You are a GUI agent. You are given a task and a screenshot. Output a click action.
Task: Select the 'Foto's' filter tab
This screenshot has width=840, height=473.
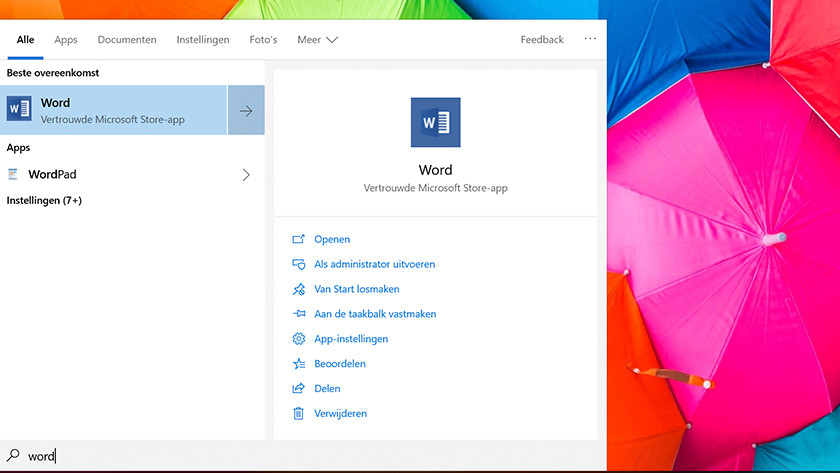point(263,40)
